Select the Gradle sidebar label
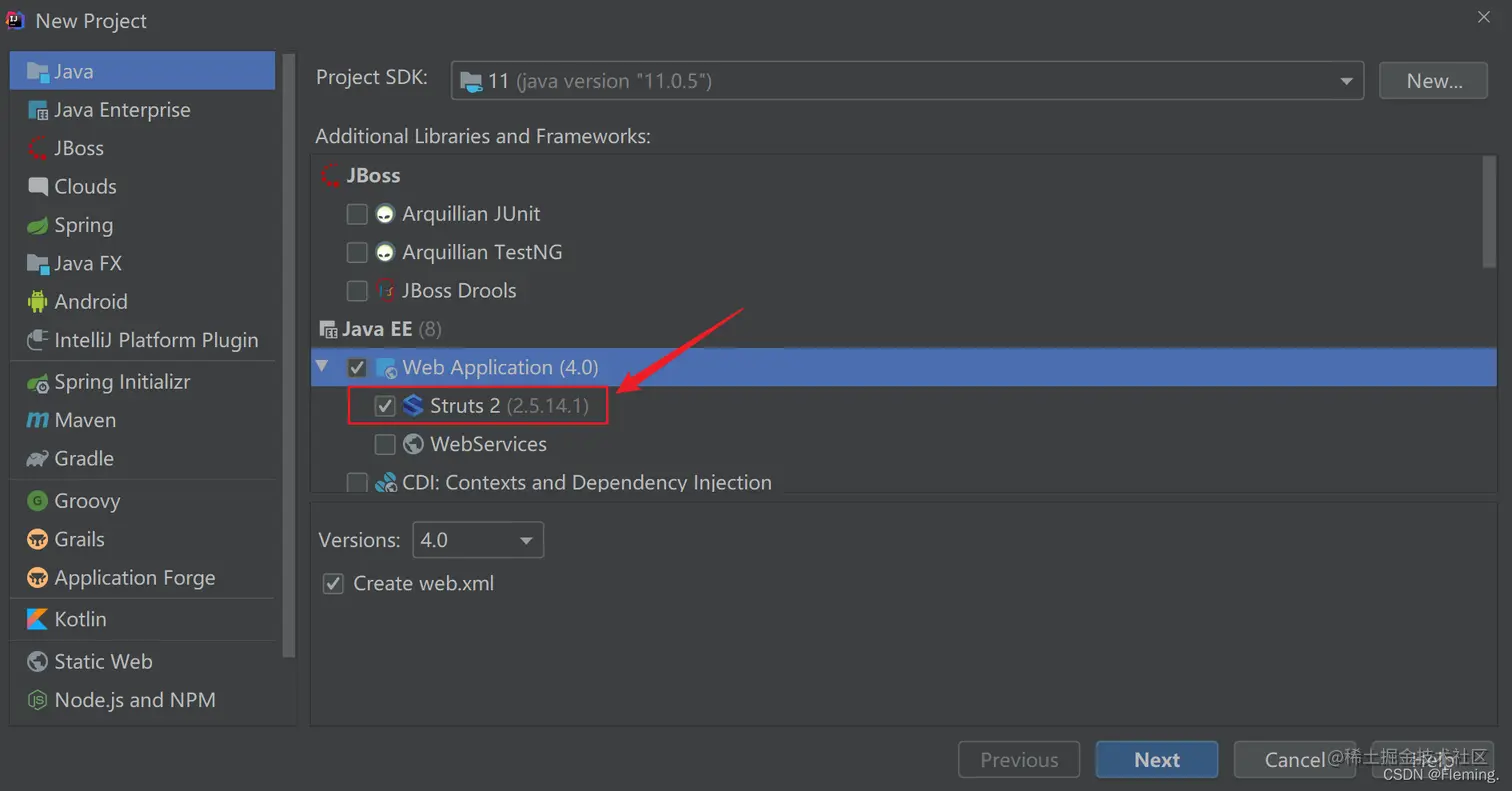 (84, 459)
